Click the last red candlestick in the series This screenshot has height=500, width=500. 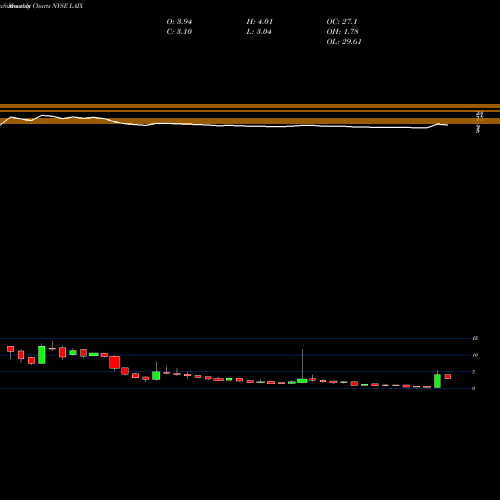(x=448, y=377)
